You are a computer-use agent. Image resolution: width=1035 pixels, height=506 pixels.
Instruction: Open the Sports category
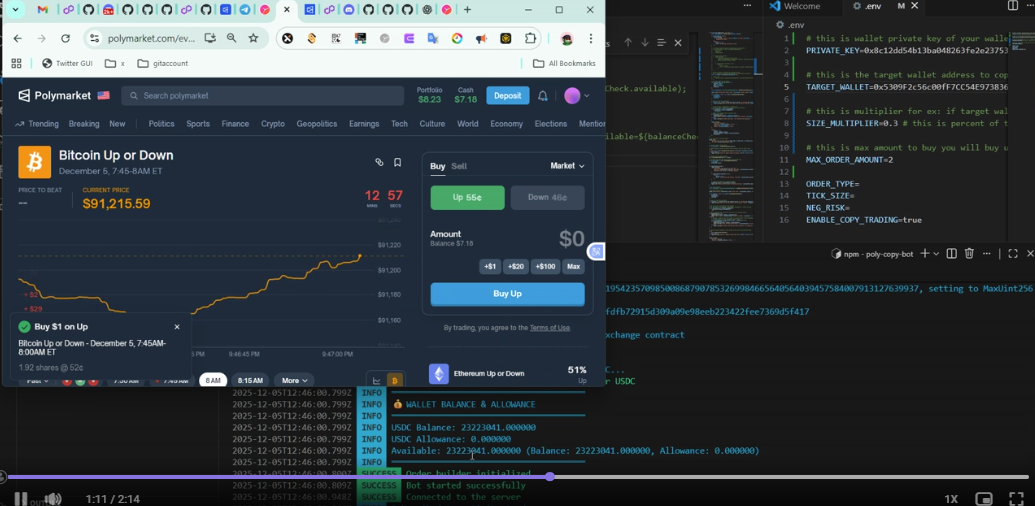pos(197,123)
